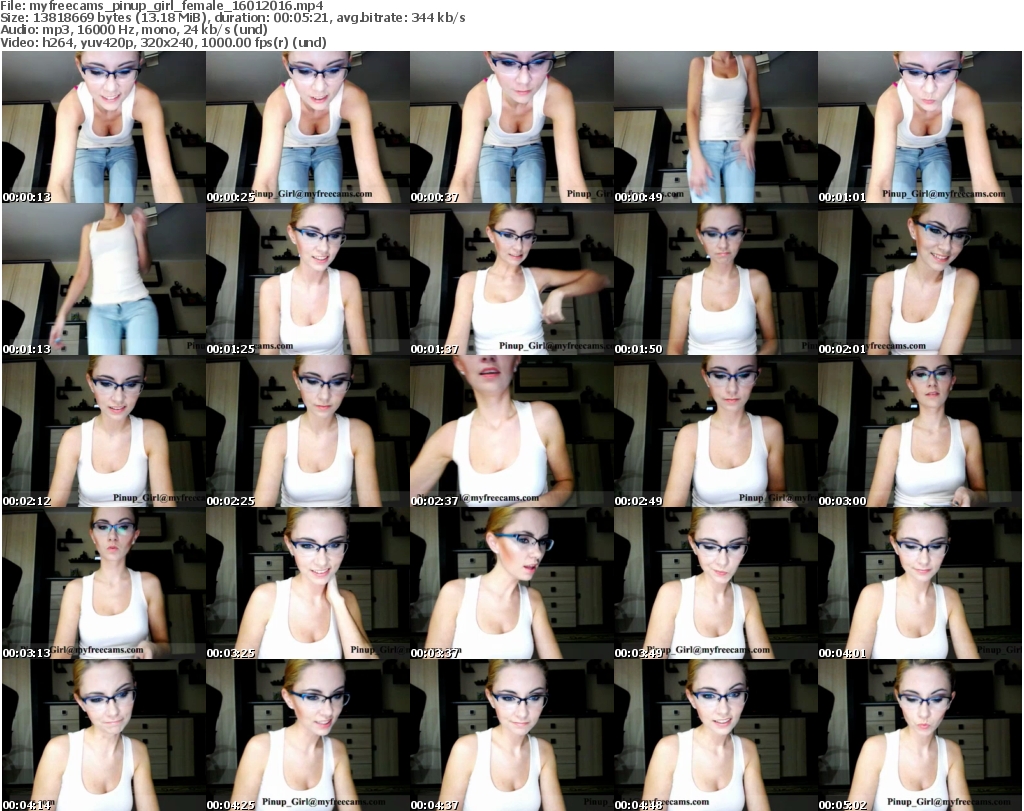The height and width of the screenshot is (811, 1024).
Task: Select the frame timestamped 00:04:01
Action: 919,583
